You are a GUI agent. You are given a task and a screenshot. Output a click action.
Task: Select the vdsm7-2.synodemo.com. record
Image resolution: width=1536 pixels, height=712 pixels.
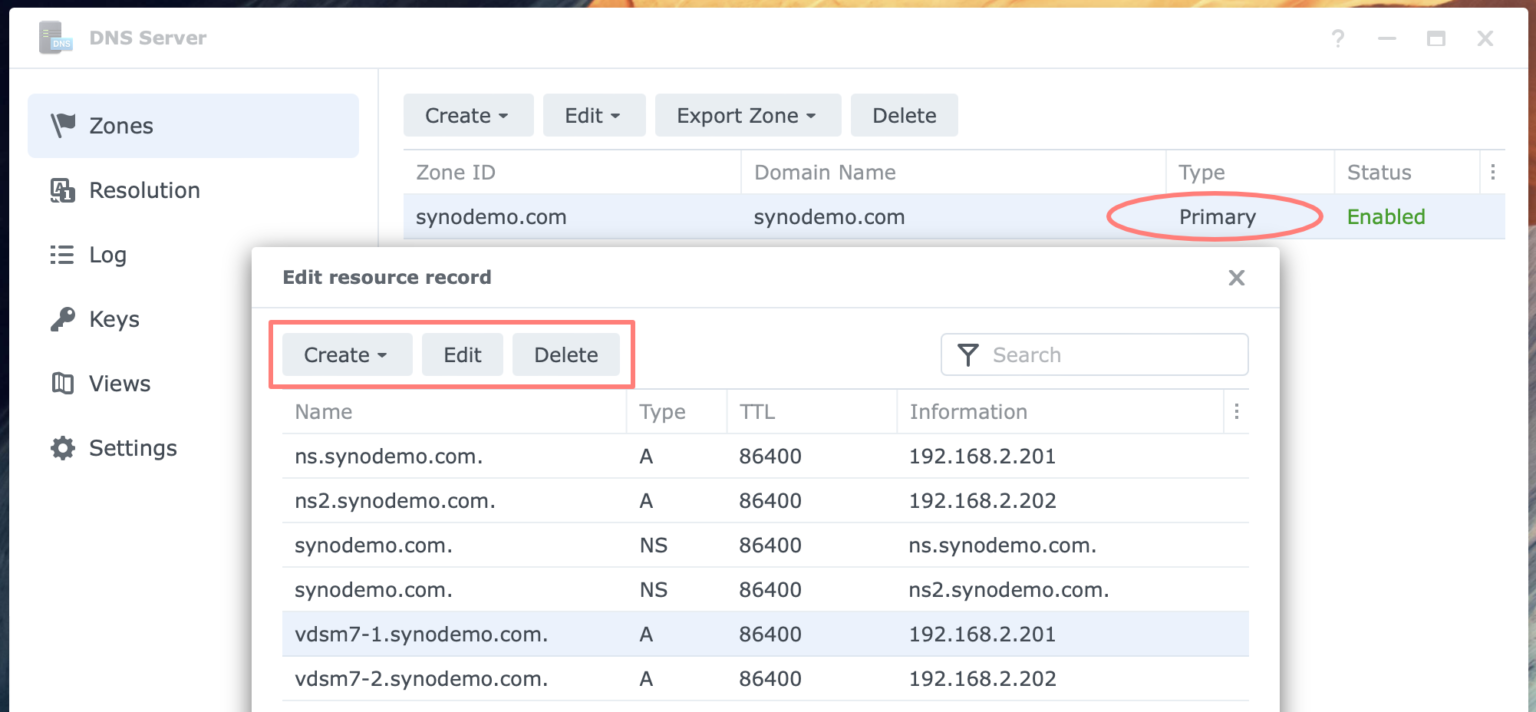pos(765,679)
